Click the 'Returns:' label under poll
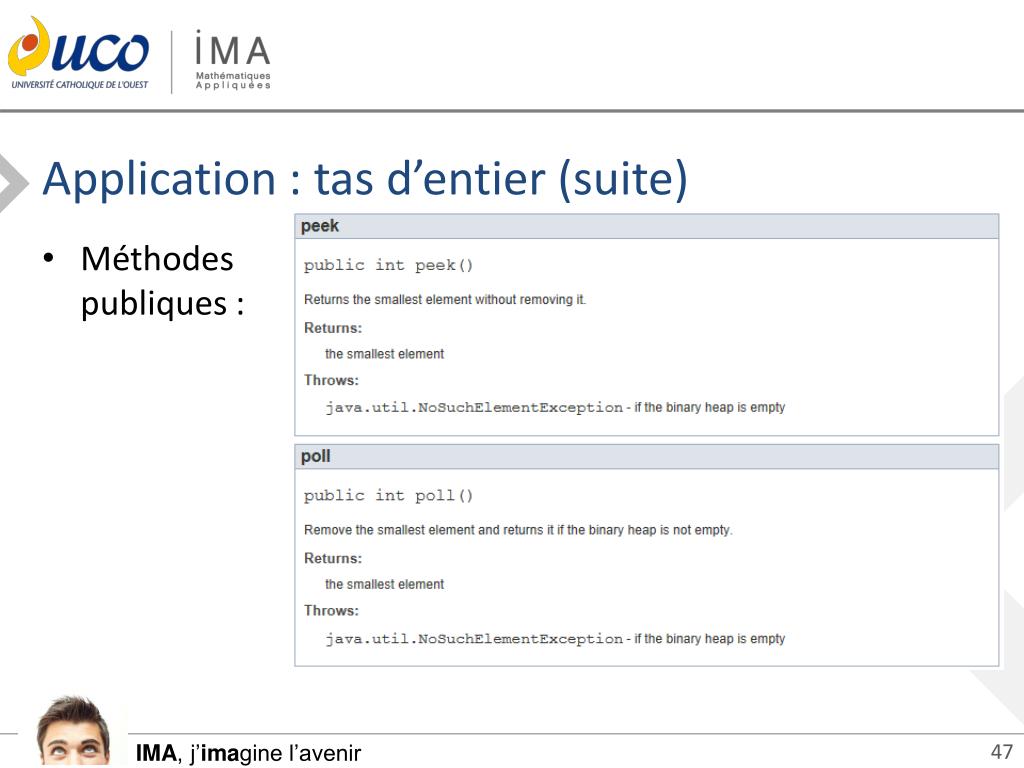This screenshot has width=1024, height=768. pyautogui.click(x=332, y=558)
